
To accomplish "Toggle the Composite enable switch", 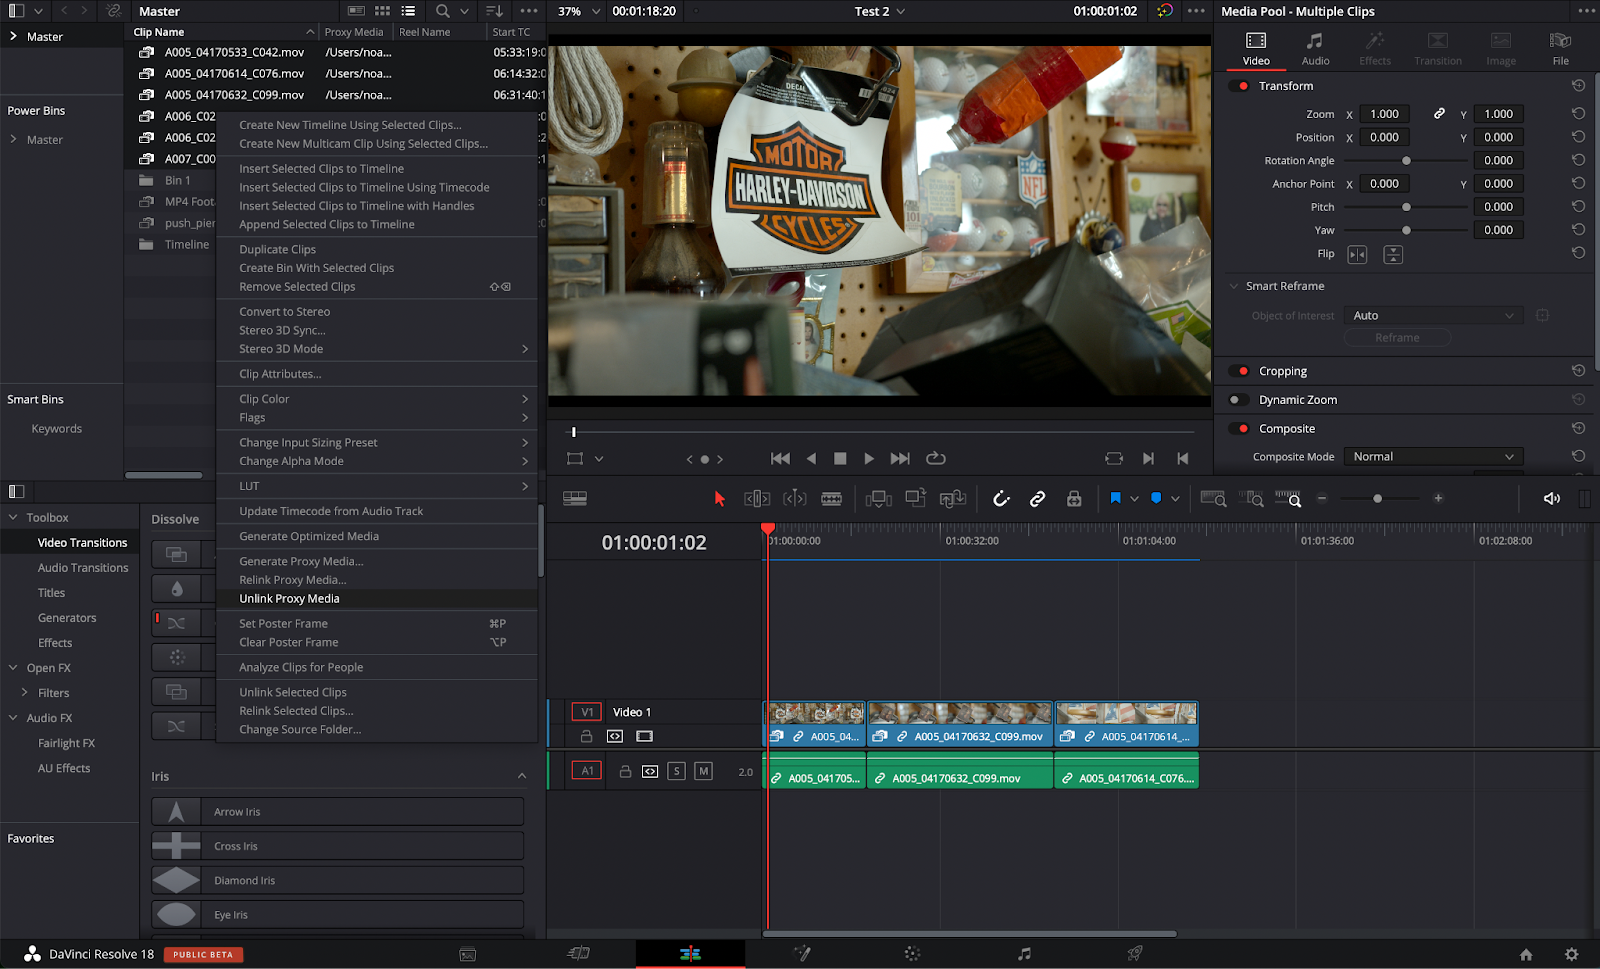I will pyautogui.click(x=1239, y=429).
